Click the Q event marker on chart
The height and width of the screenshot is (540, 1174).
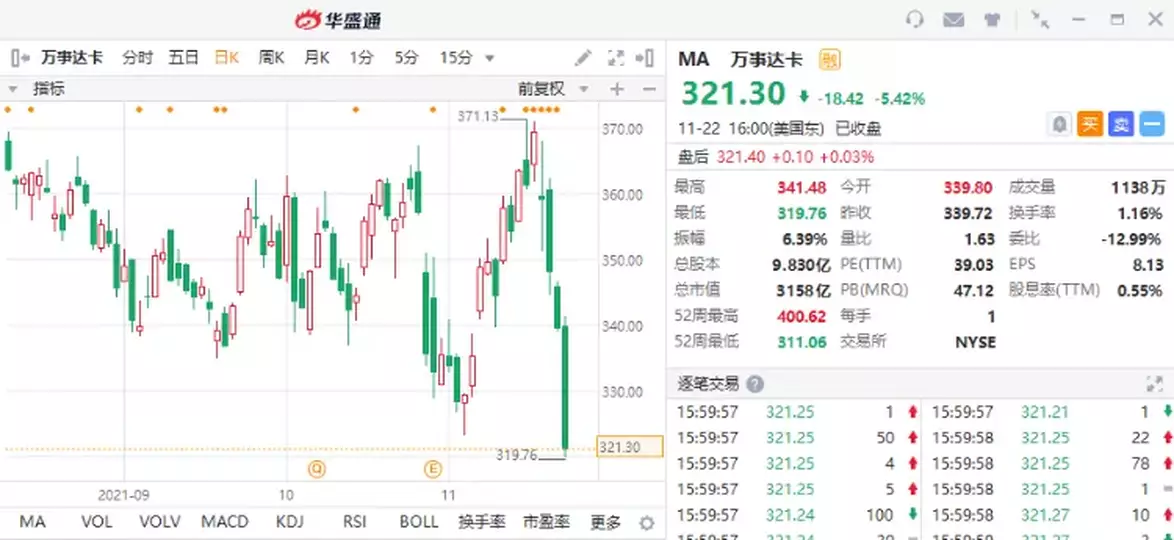[317, 469]
